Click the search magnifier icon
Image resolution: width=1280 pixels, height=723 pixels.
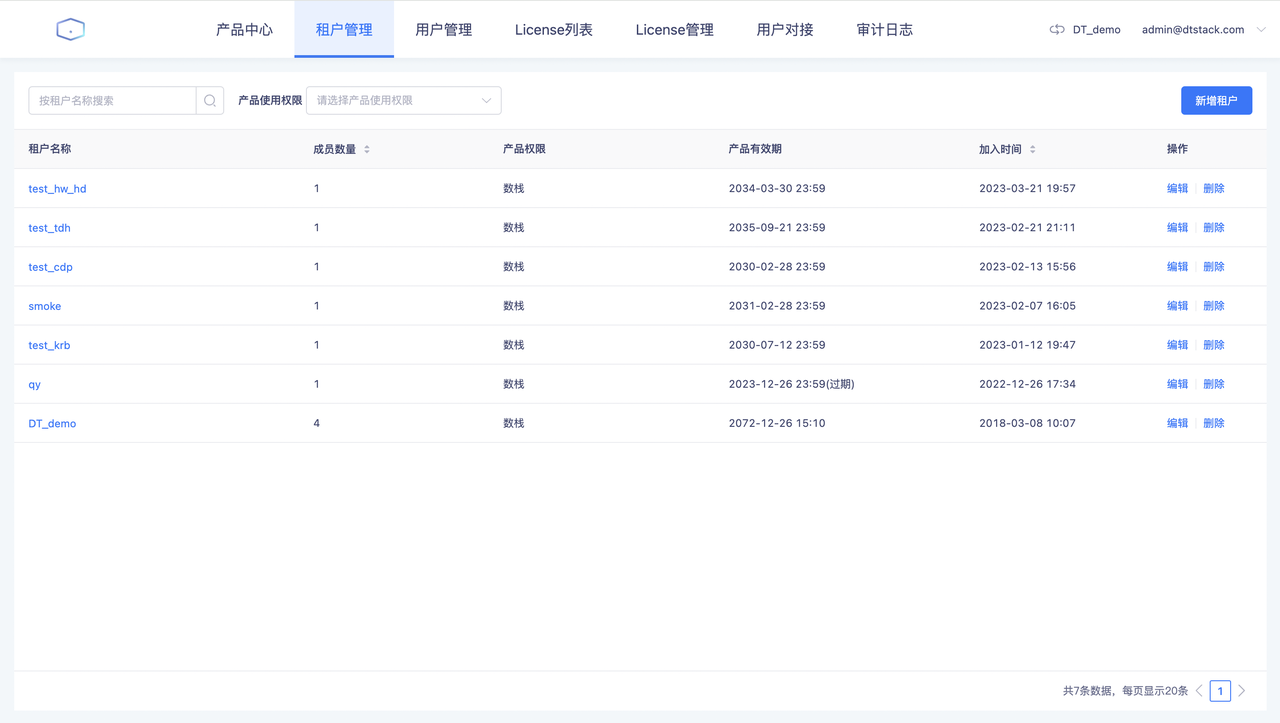210,100
